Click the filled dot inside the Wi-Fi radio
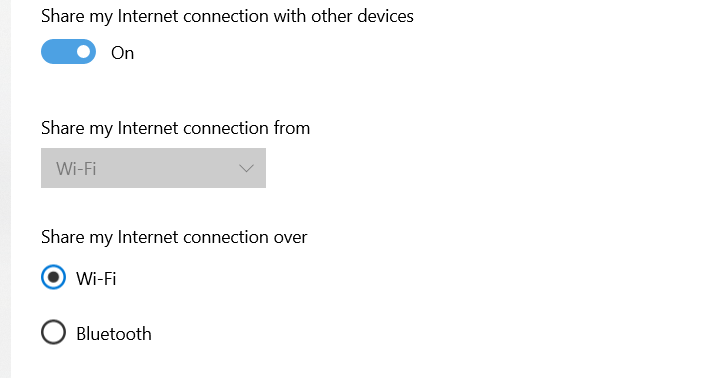The width and height of the screenshot is (701, 378). click(x=53, y=277)
